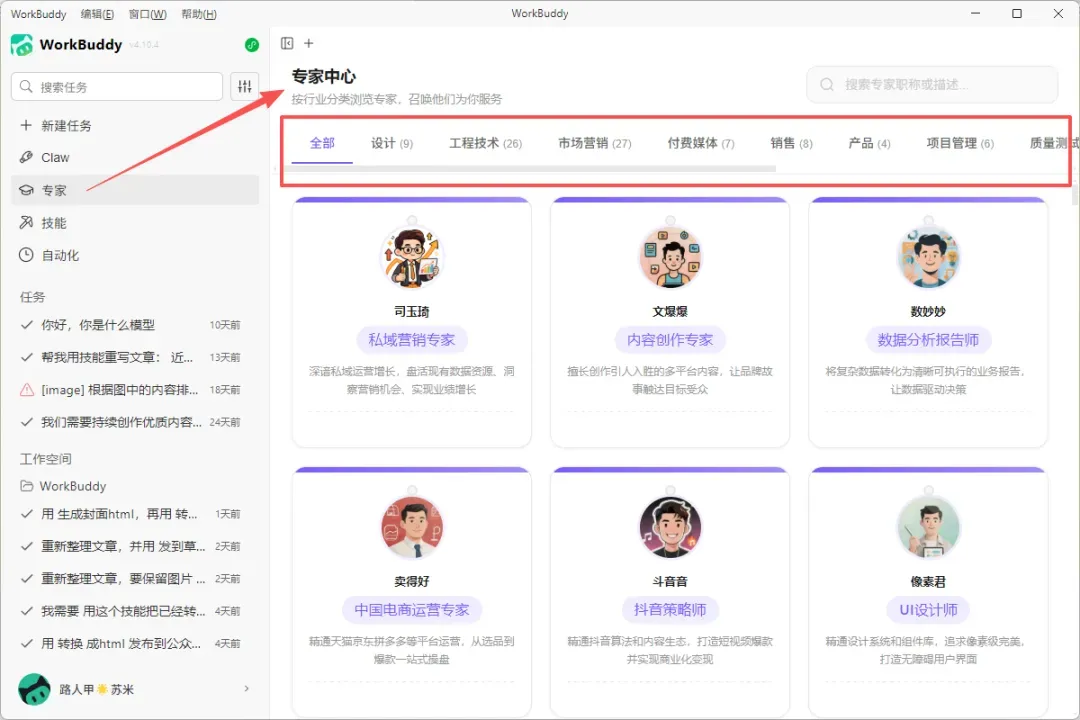Switch to the 工程技术 (26) tab
The width and height of the screenshot is (1080, 720).
click(x=486, y=143)
